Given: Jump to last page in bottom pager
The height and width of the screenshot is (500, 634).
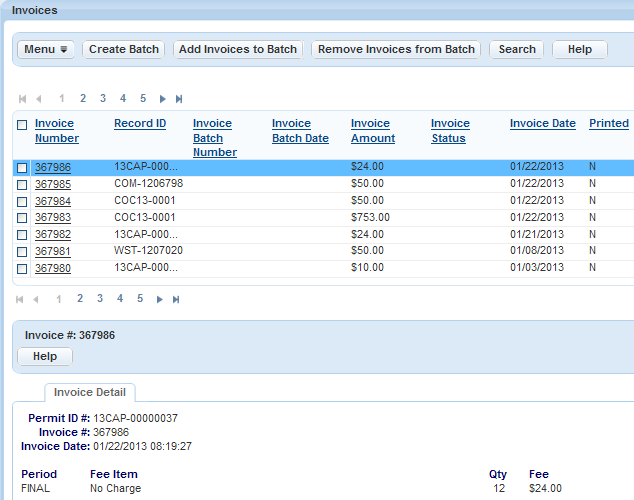Looking at the screenshot, I should (179, 299).
